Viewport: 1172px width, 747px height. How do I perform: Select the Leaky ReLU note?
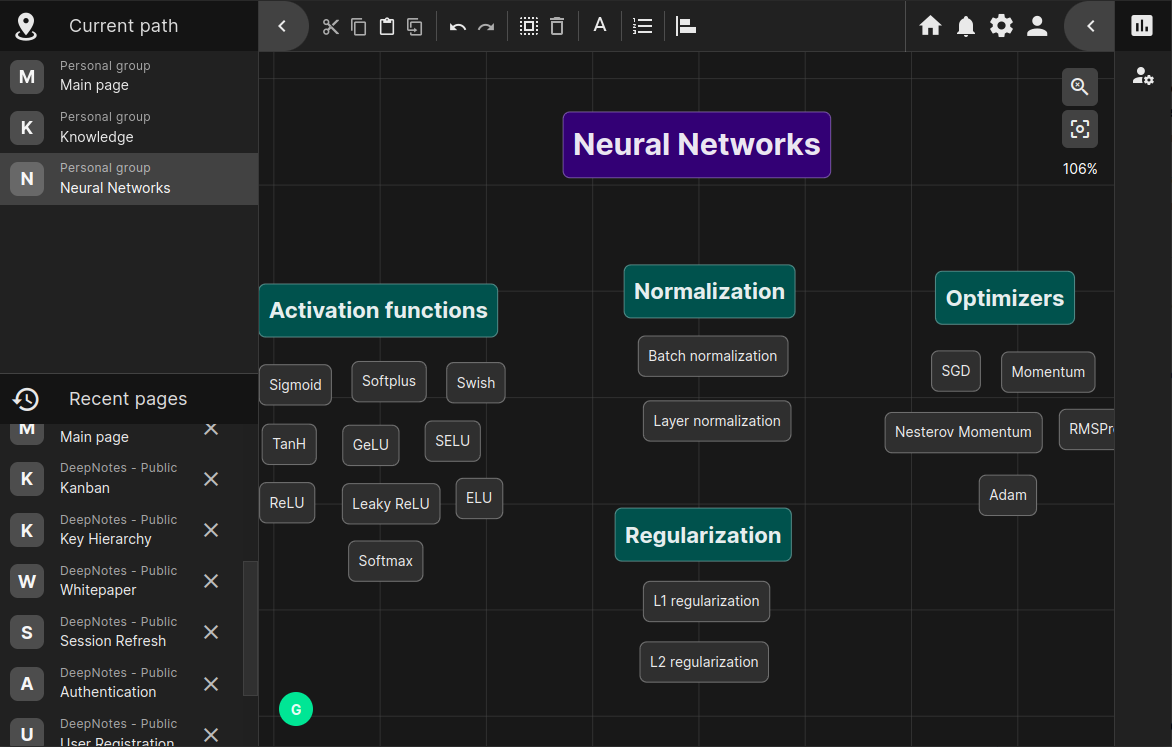(x=391, y=504)
